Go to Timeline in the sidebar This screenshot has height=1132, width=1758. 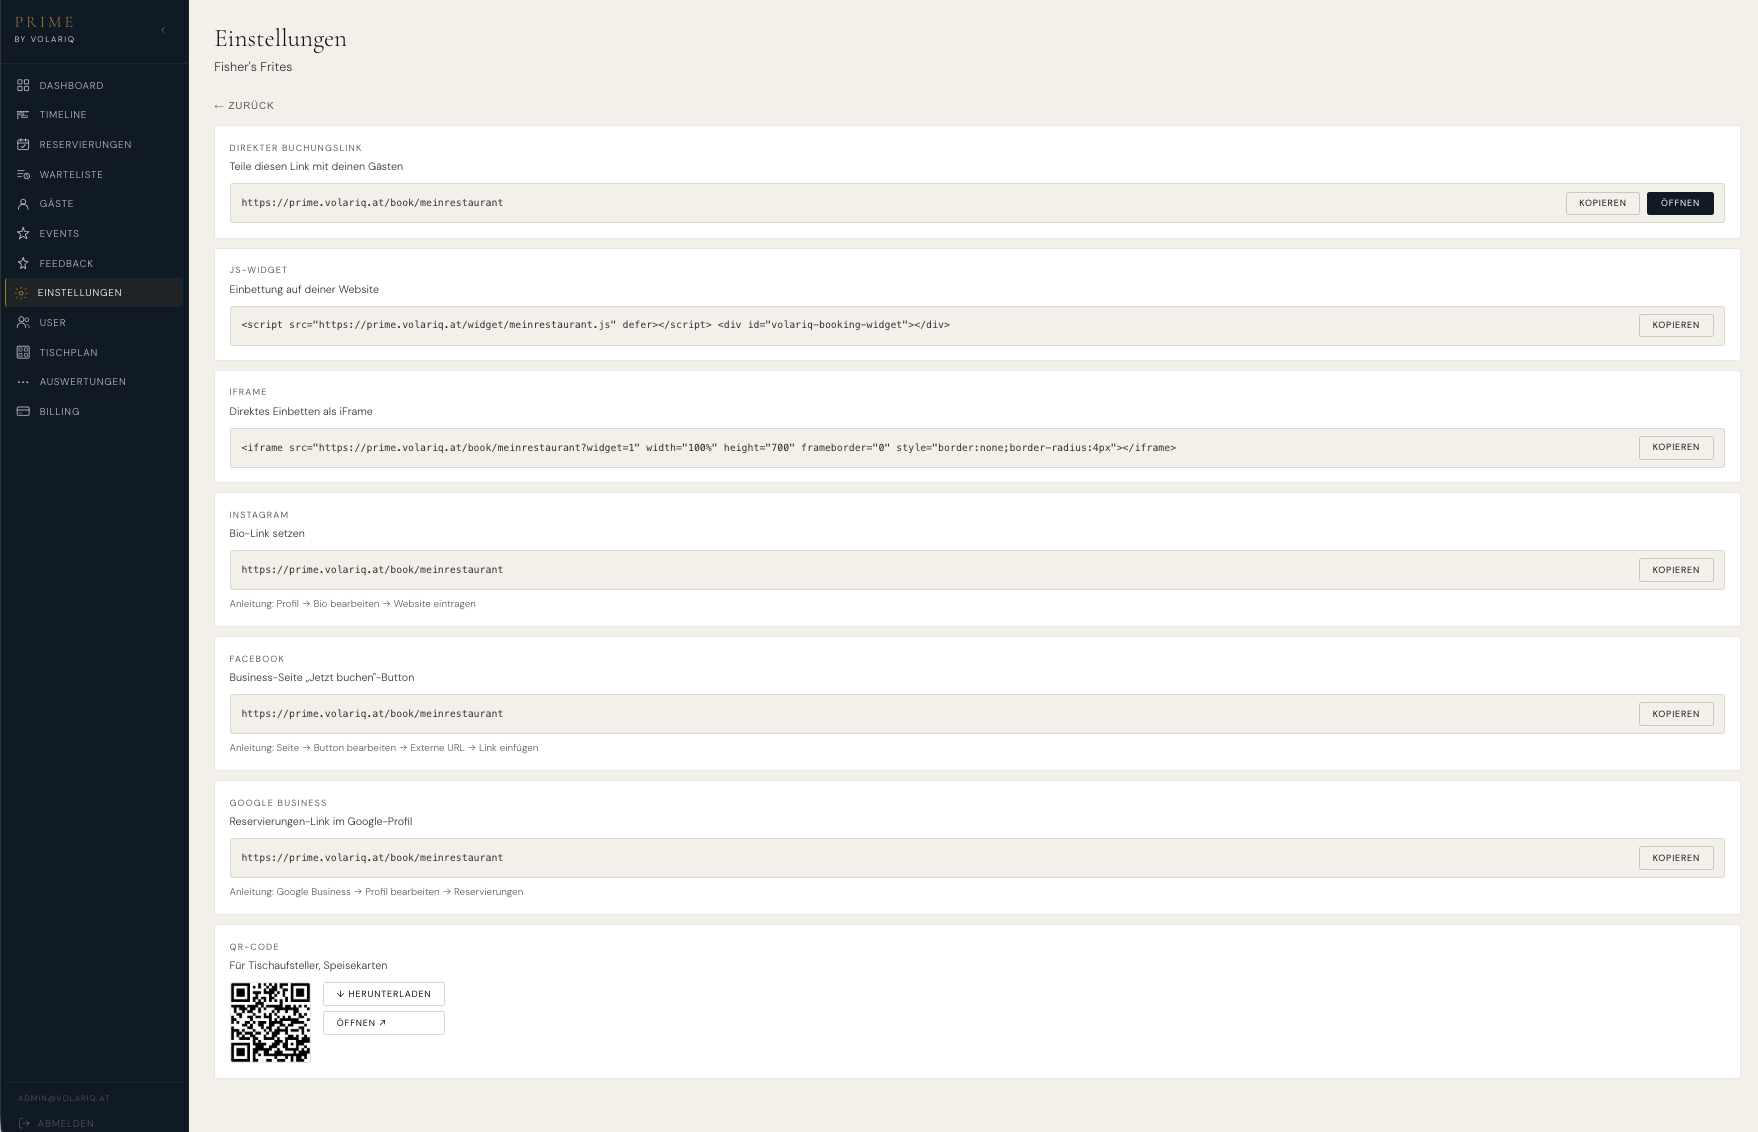94,115
